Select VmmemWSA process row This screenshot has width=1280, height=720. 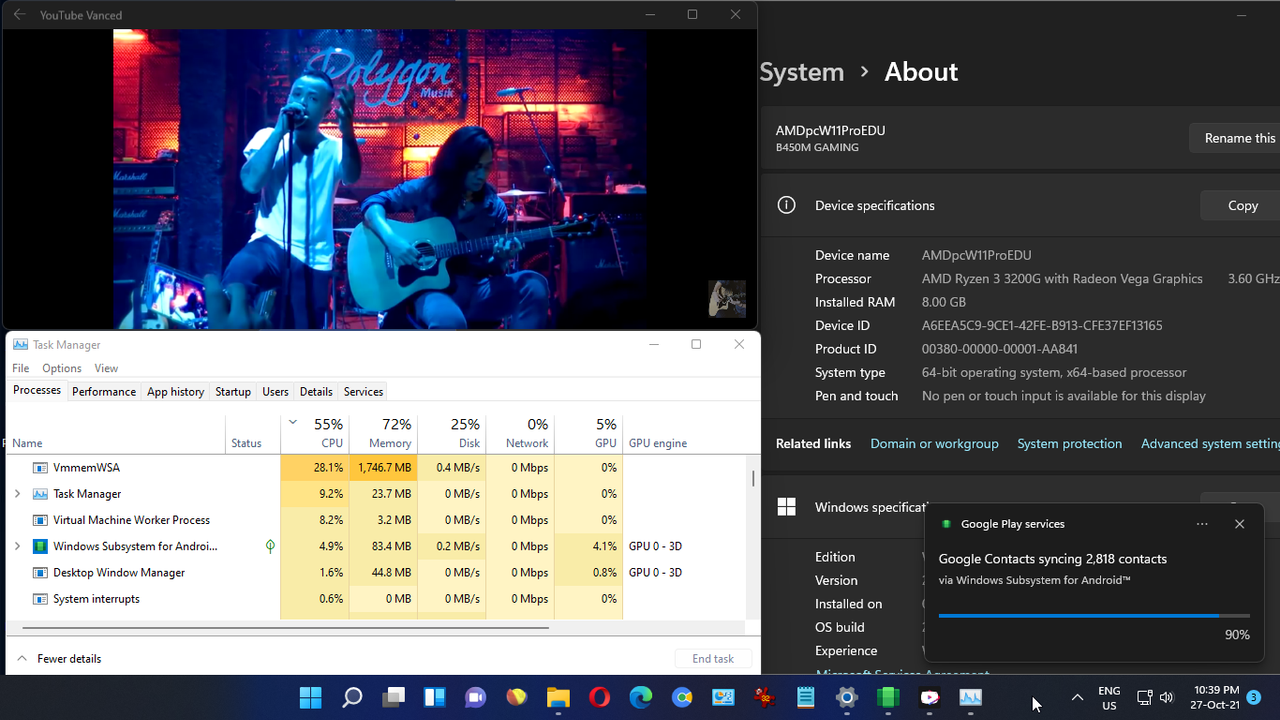[x=377, y=467]
